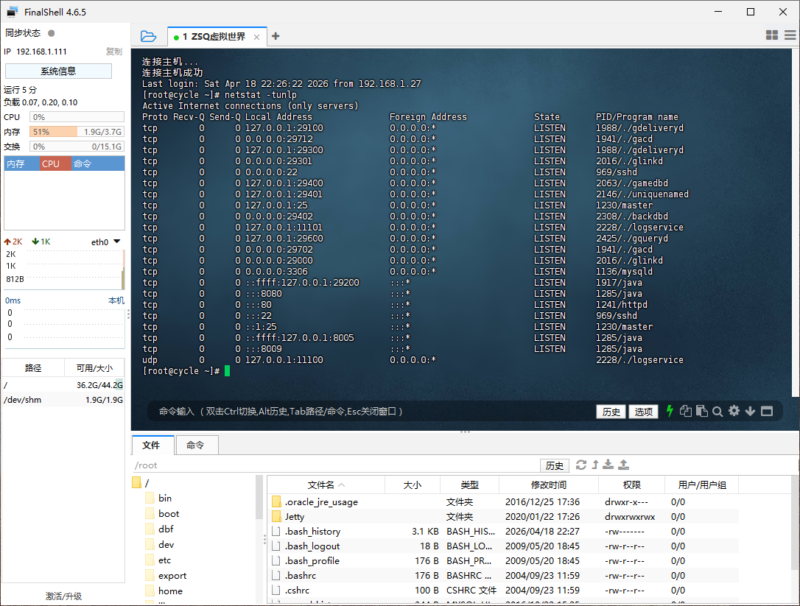This screenshot has height=606, width=800.
Task: Sort files by 文件名 column header
Action: (x=326, y=485)
